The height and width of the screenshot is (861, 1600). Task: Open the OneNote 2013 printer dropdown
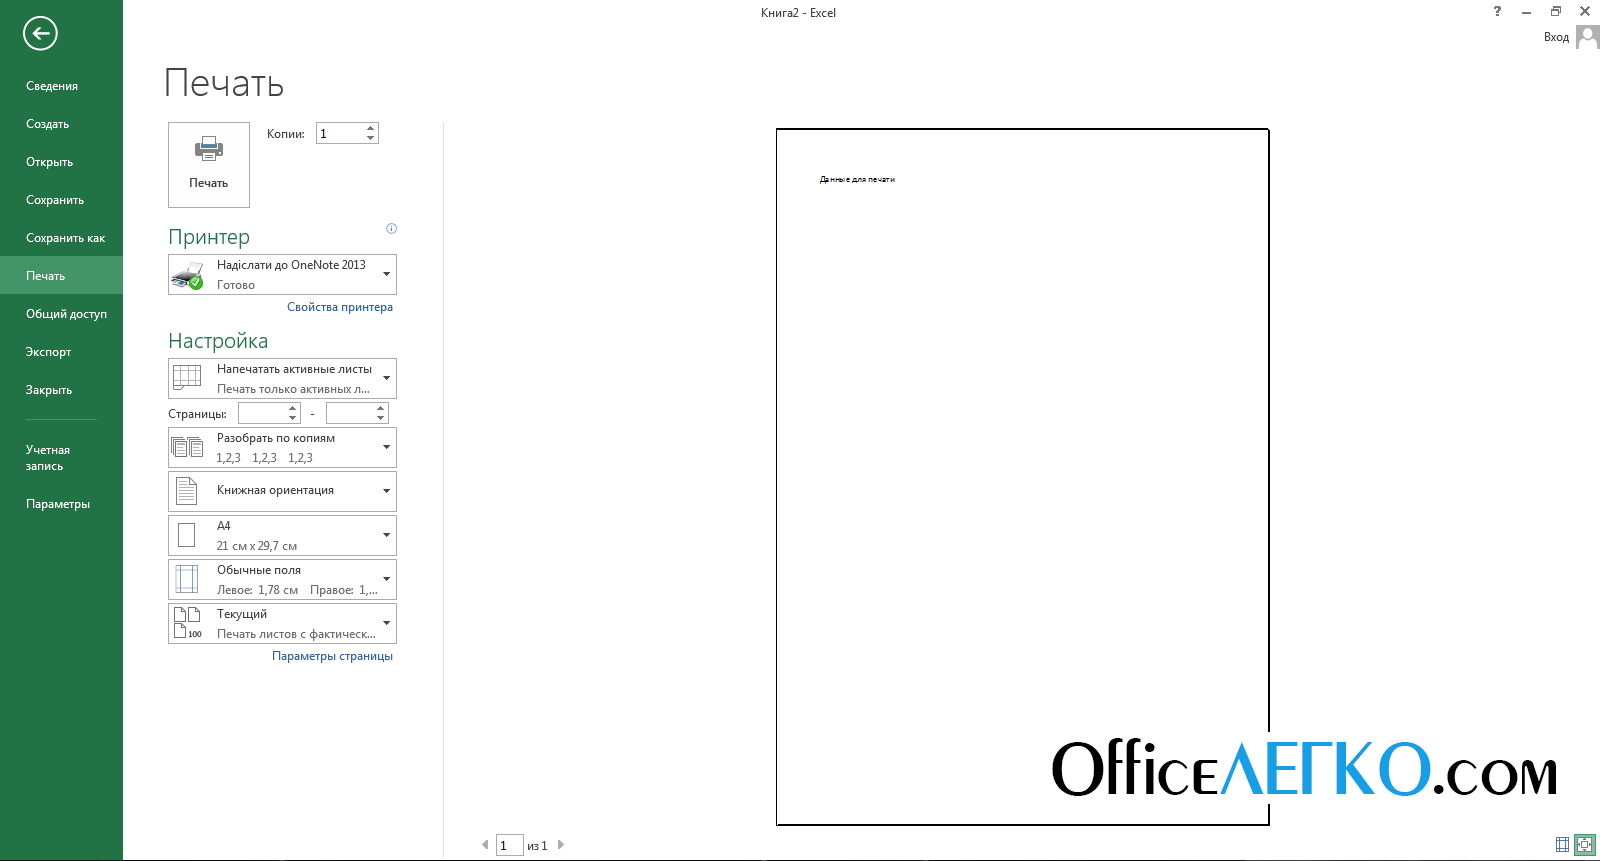point(282,275)
